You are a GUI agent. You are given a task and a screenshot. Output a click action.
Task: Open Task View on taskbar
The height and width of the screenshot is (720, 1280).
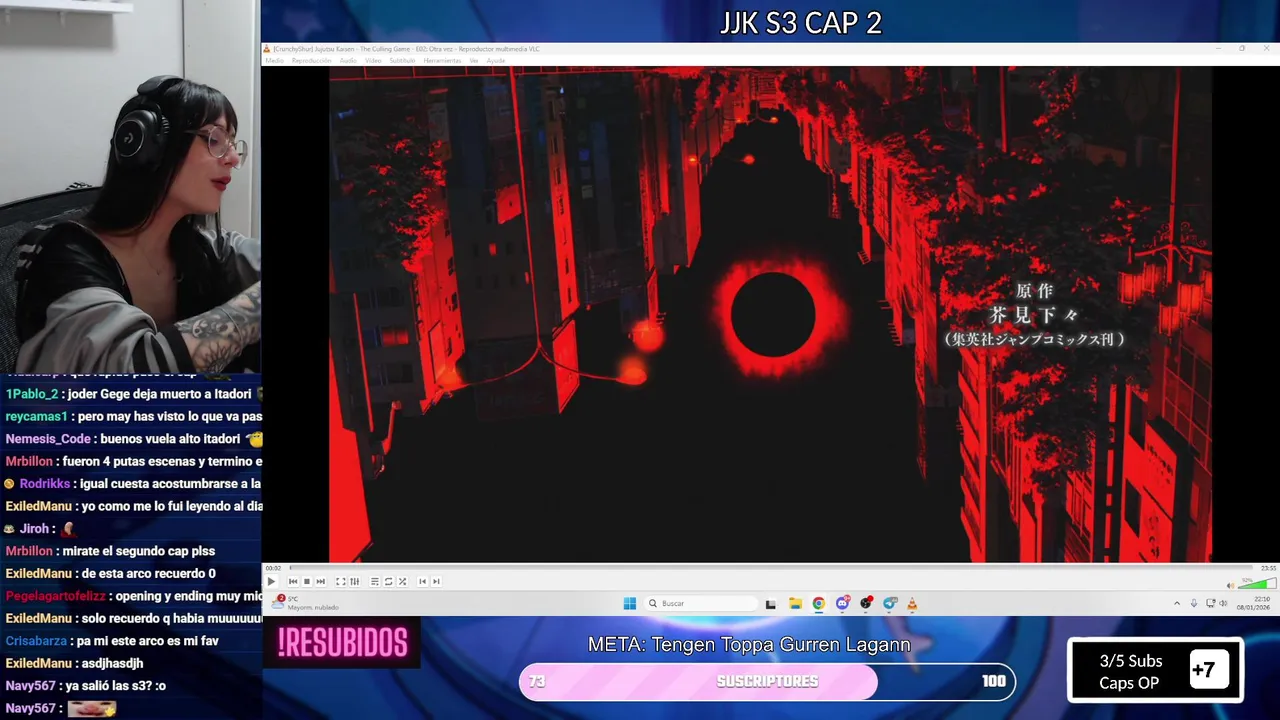pyautogui.click(x=770, y=603)
